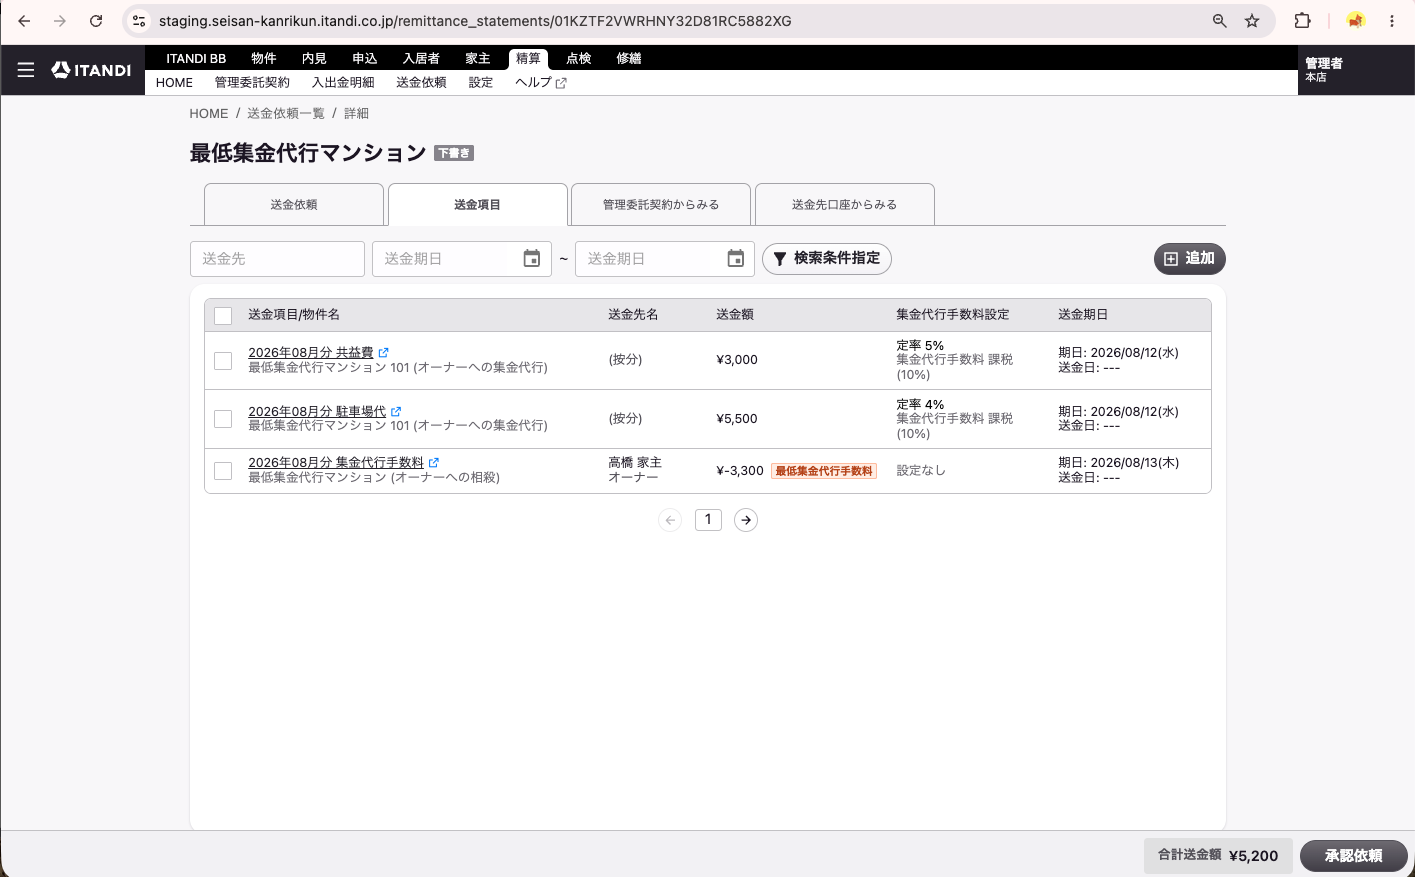Open 物件 in top navigation
The width and height of the screenshot is (1415, 877).
(264, 58)
